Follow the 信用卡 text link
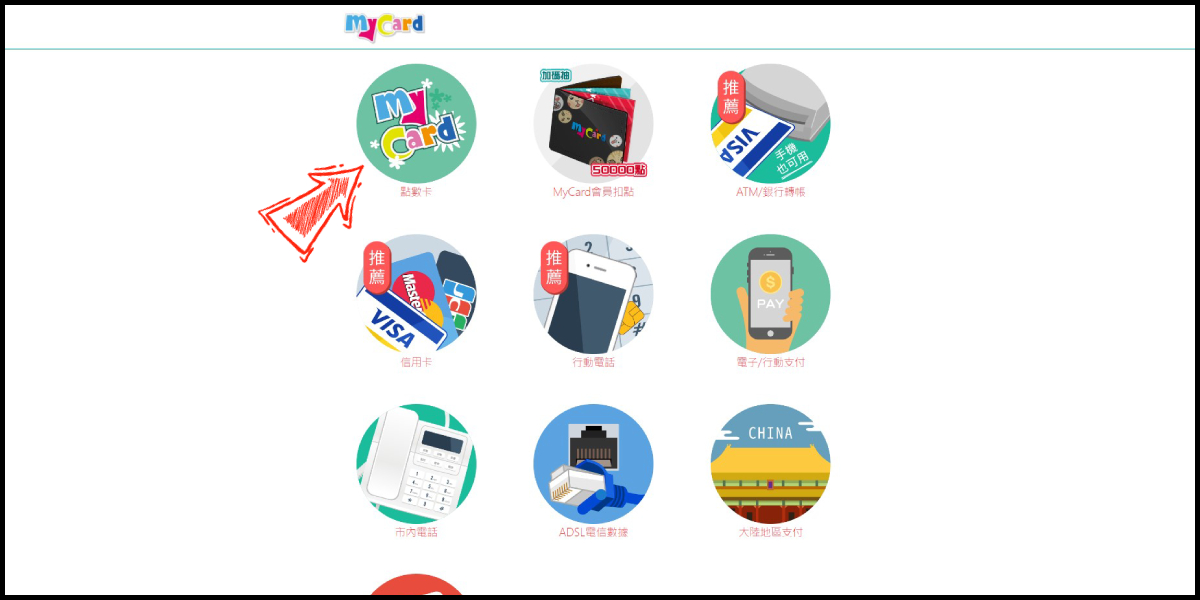This screenshot has height=600, width=1200. pyautogui.click(x=416, y=362)
